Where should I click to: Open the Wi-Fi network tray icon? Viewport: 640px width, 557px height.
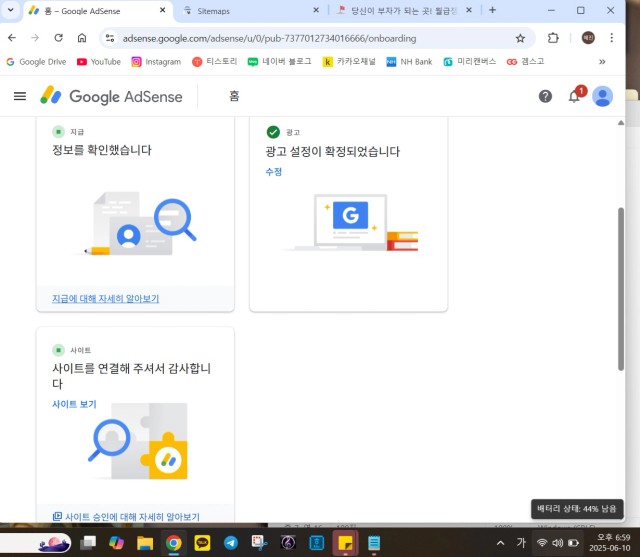[x=542, y=543]
